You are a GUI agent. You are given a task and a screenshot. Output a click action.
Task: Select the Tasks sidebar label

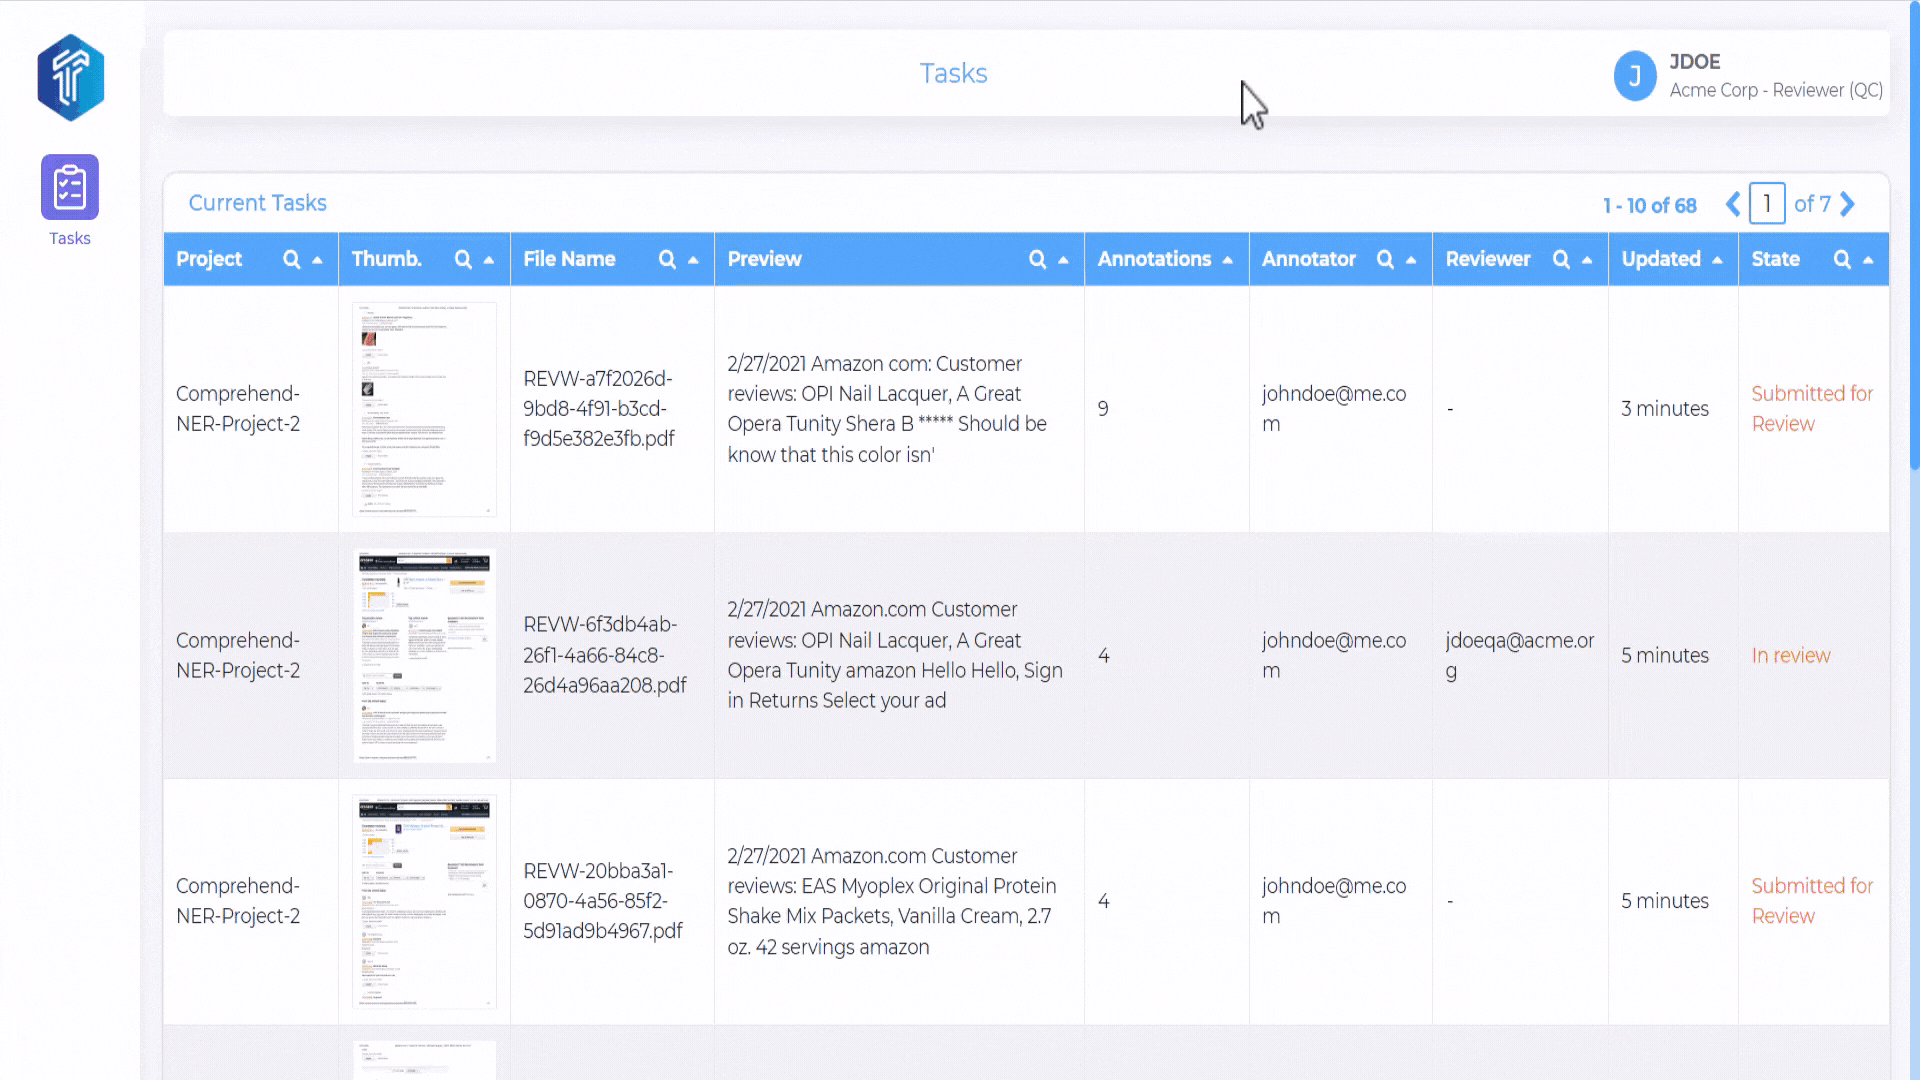(x=70, y=239)
